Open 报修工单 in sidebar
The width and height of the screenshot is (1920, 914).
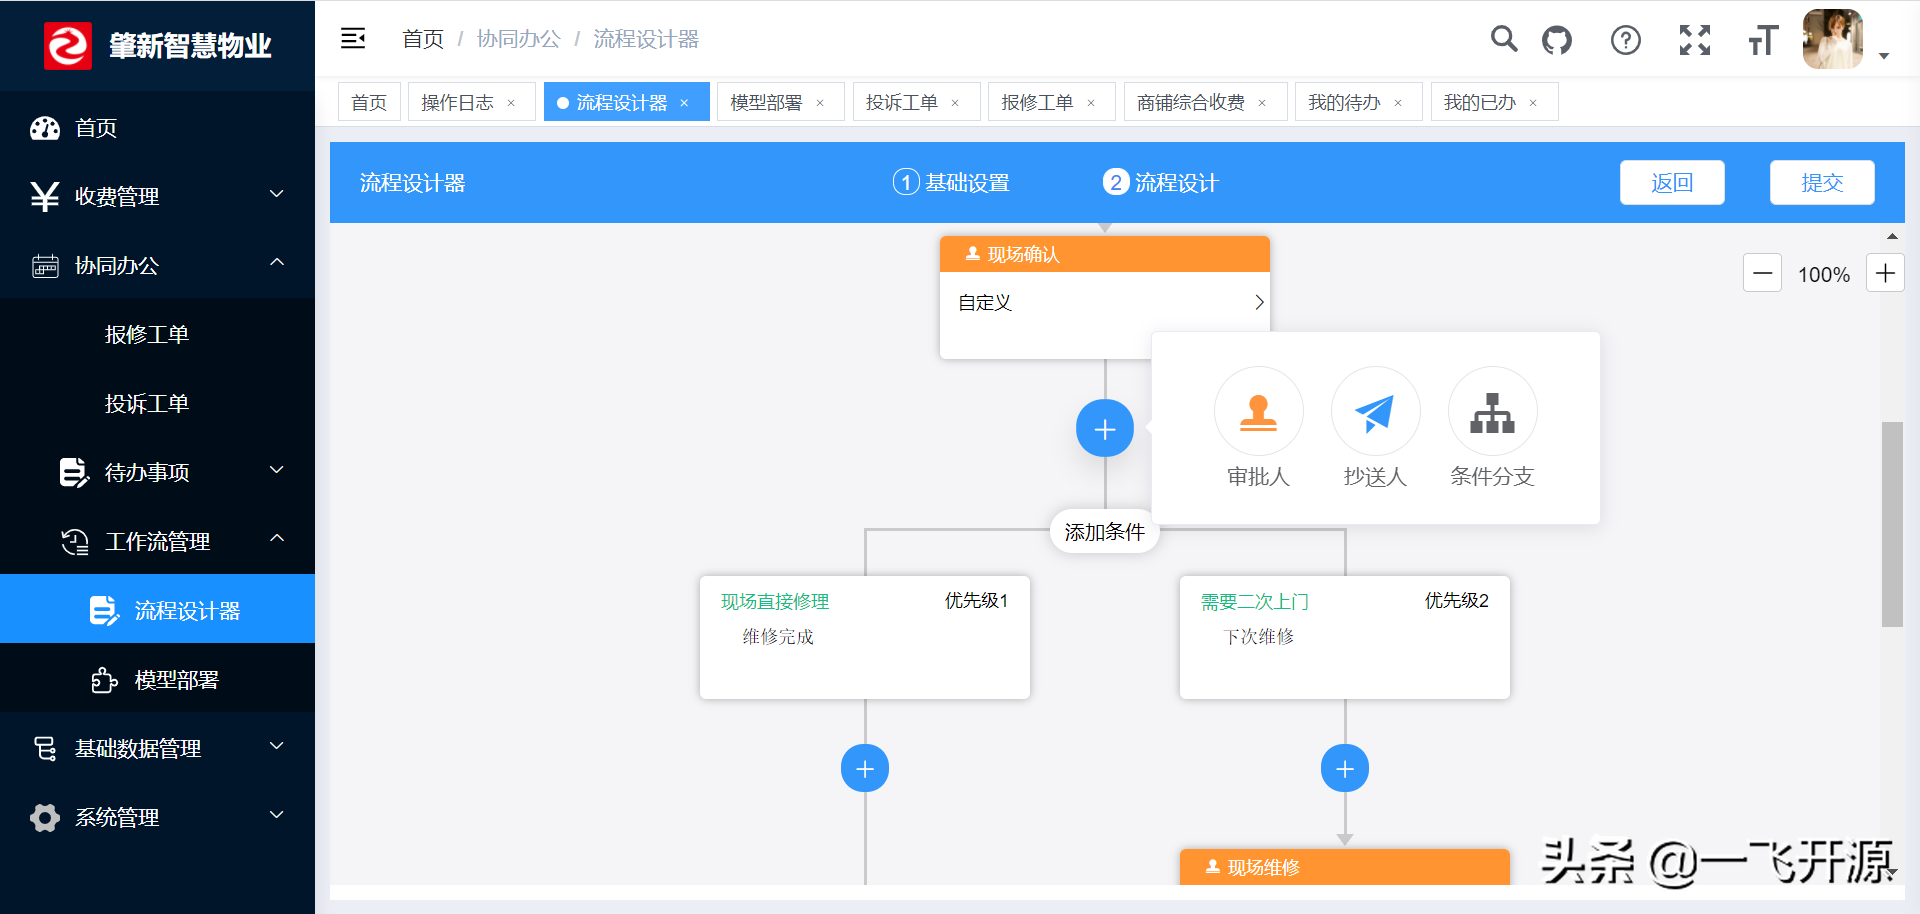click(157, 334)
